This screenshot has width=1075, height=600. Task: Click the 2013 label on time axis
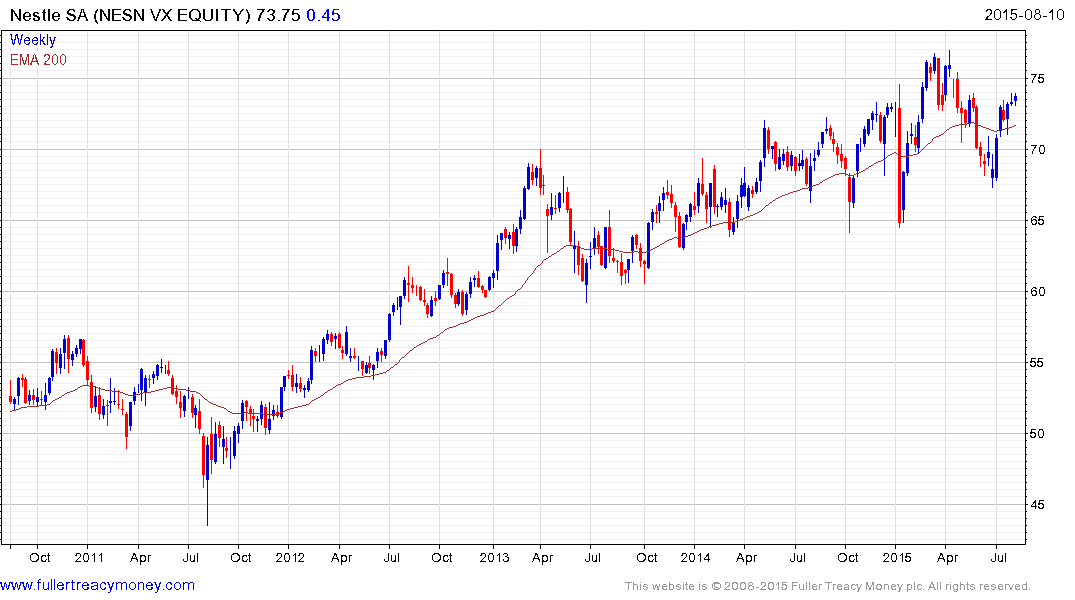point(493,557)
